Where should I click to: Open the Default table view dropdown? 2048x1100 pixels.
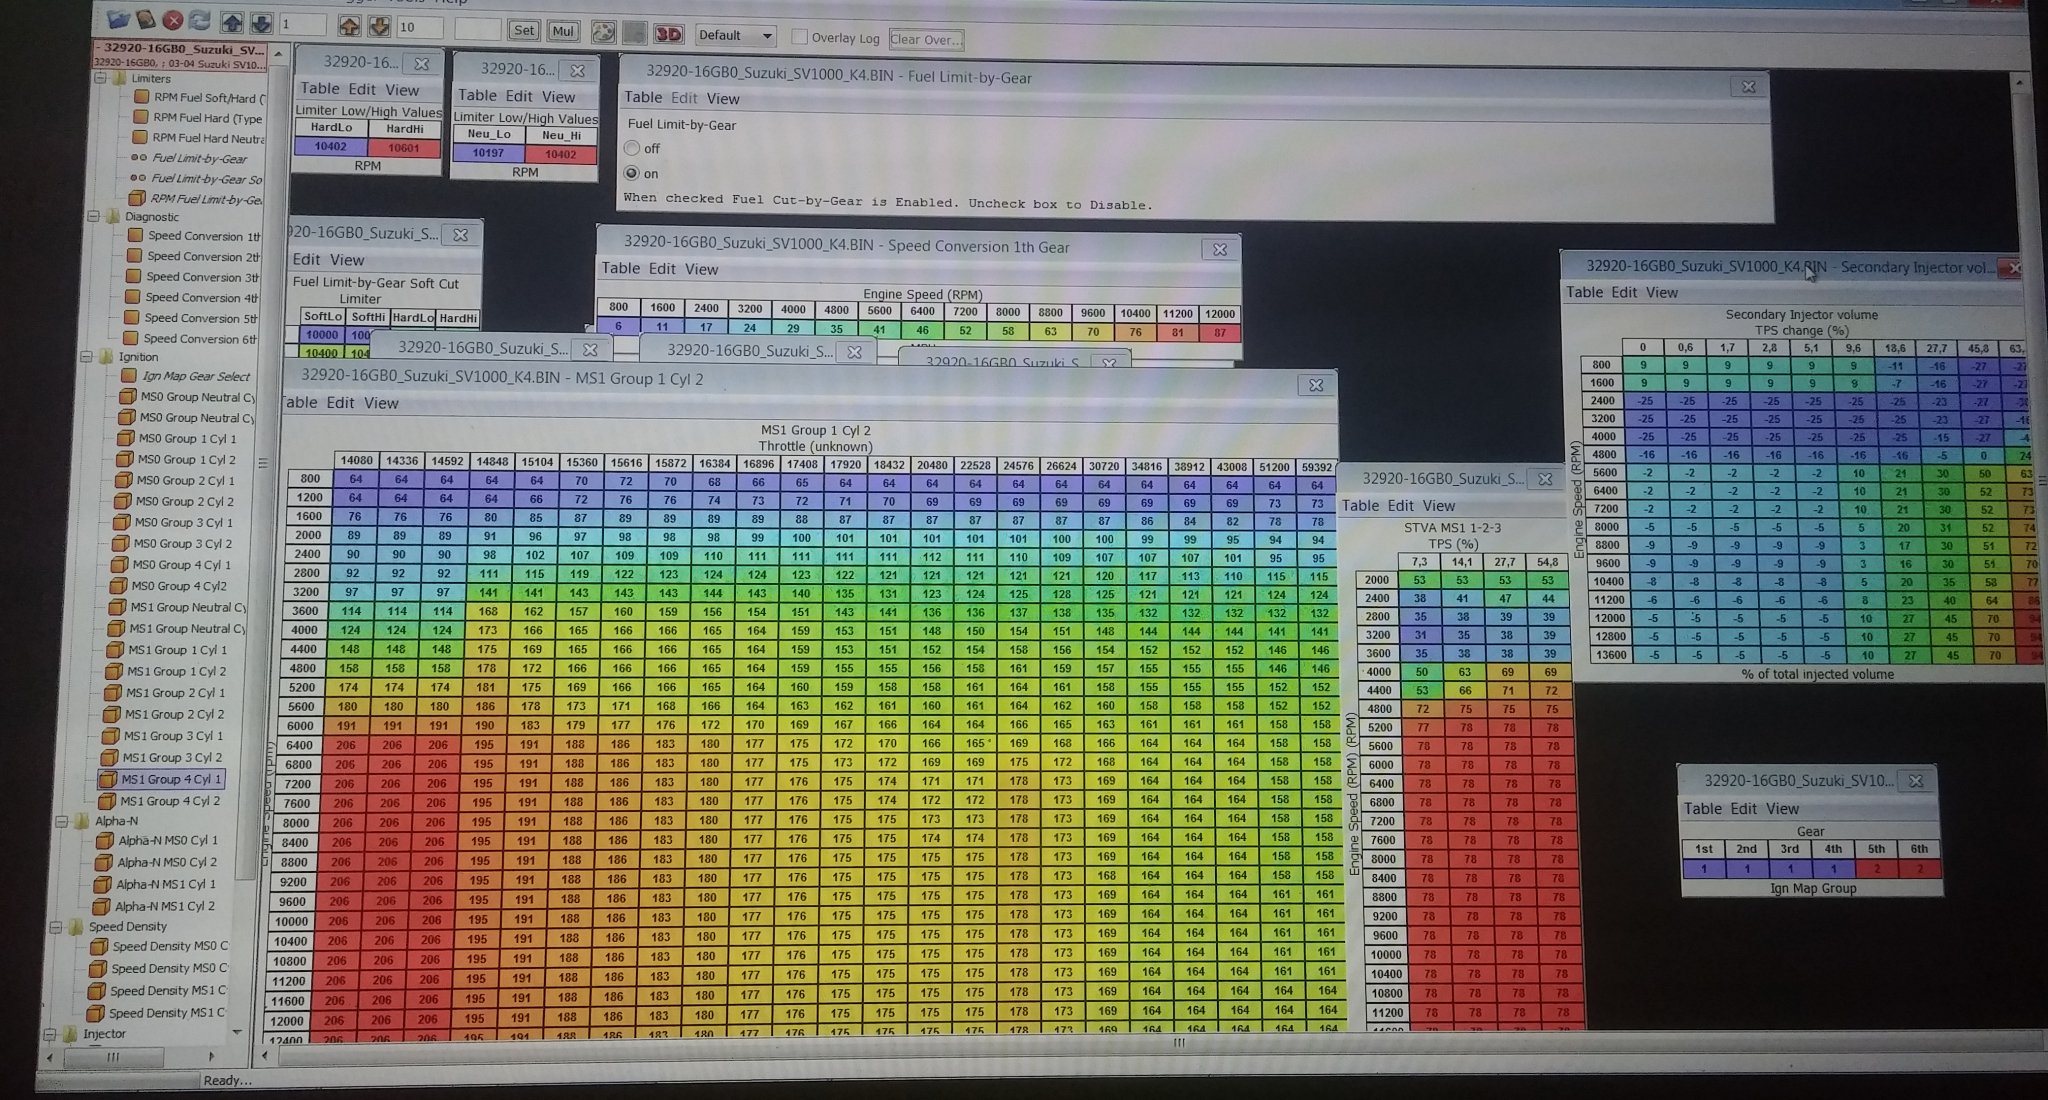[736, 35]
